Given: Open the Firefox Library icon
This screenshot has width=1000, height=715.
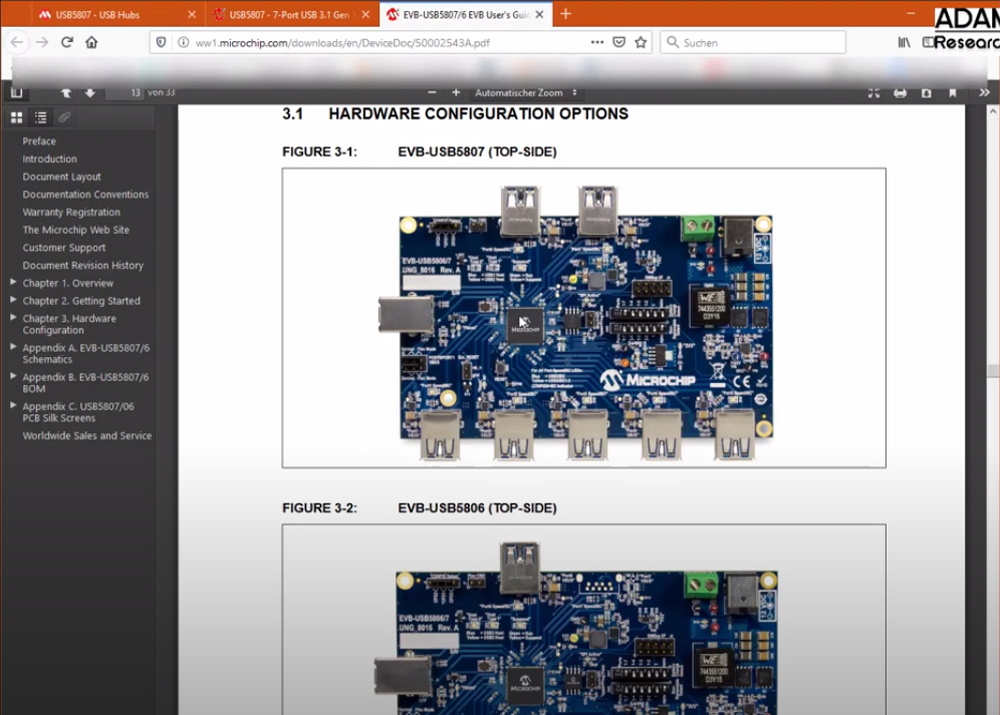Looking at the screenshot, I should coord(904,42).
